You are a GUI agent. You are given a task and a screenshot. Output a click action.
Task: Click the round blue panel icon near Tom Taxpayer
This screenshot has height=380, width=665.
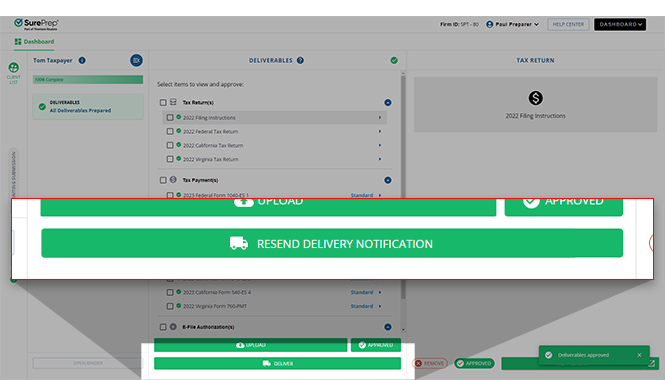click(136, 60)
